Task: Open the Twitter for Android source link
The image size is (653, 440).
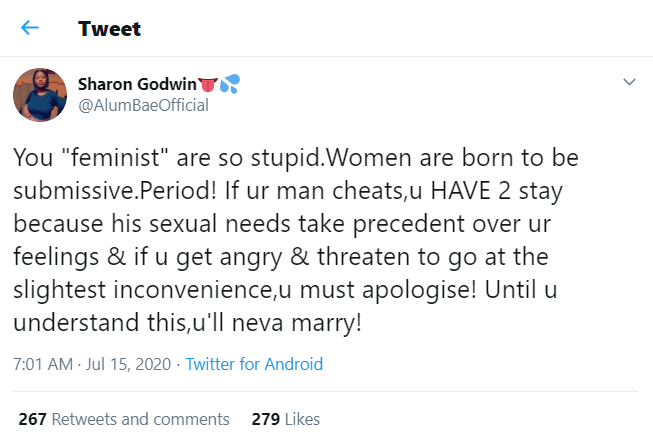Action: tap(254, 363)
